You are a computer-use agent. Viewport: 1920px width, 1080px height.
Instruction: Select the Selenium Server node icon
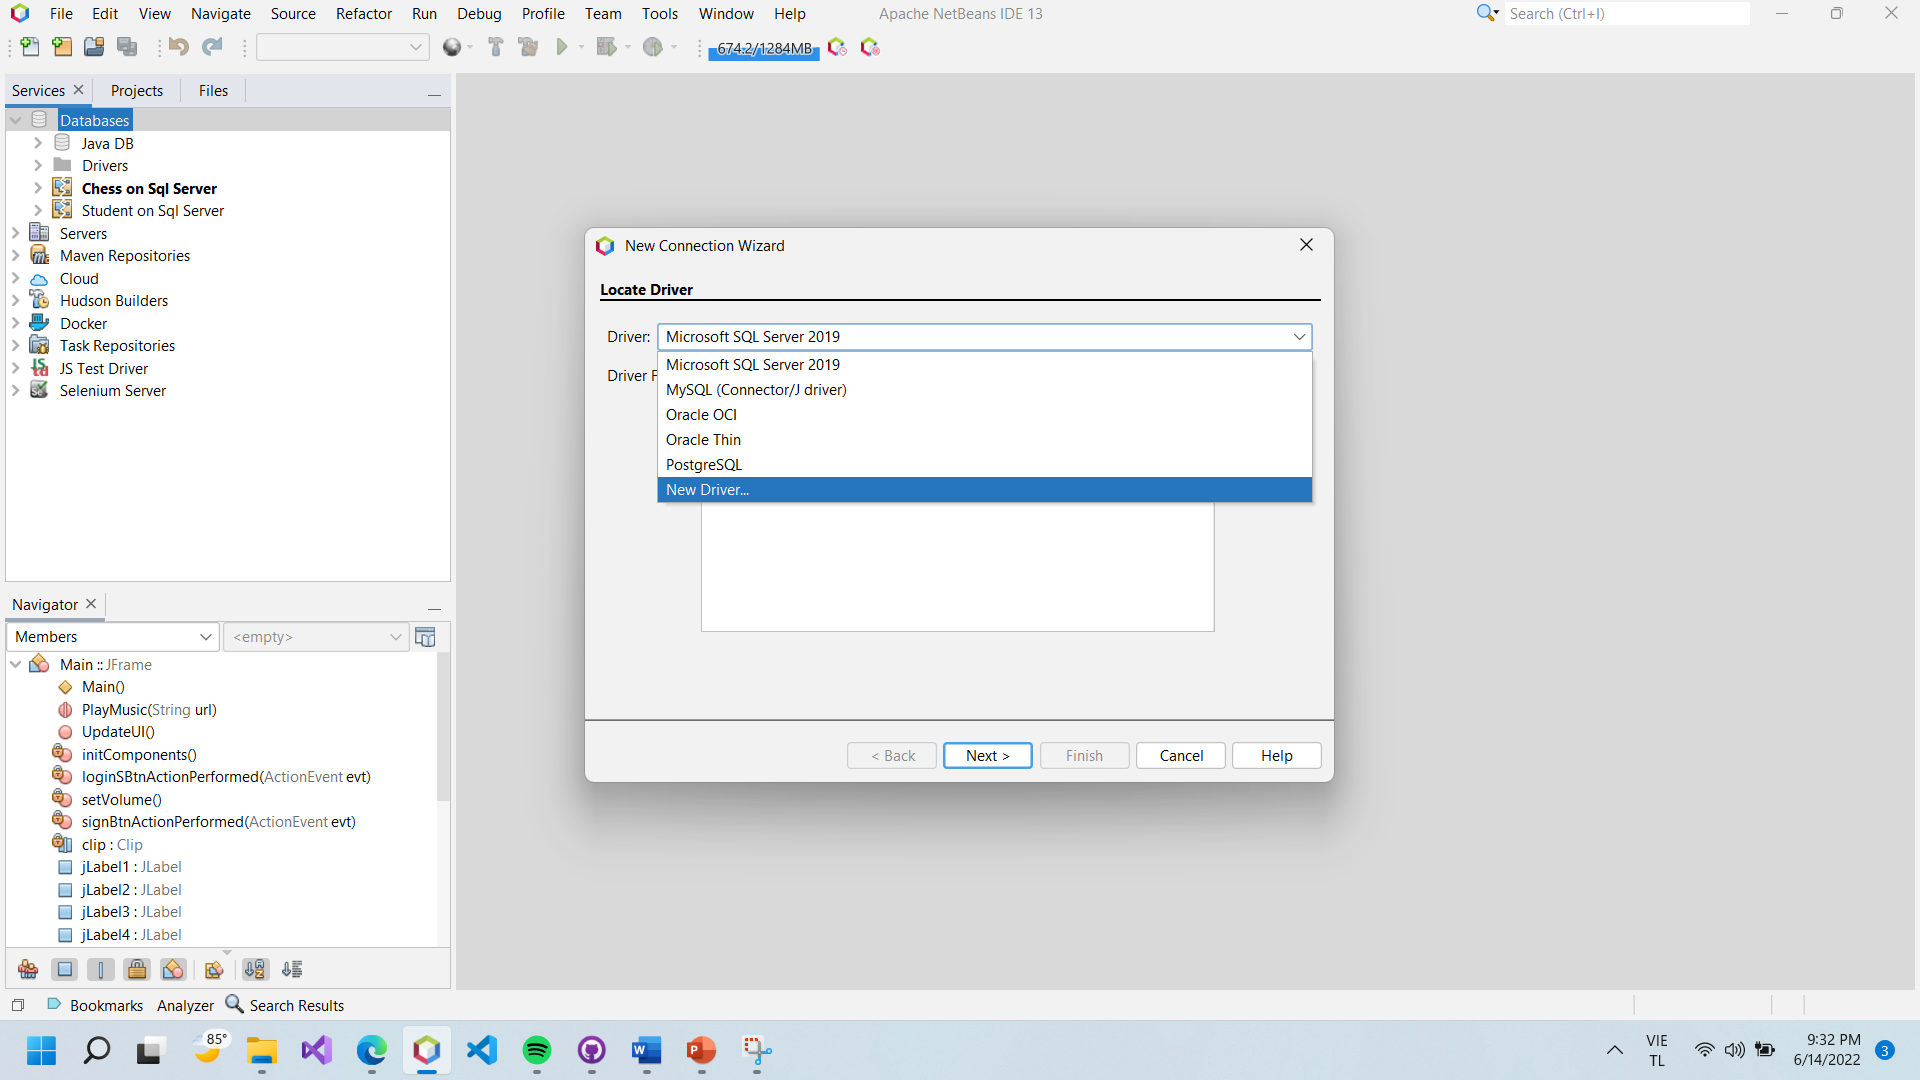39,390
